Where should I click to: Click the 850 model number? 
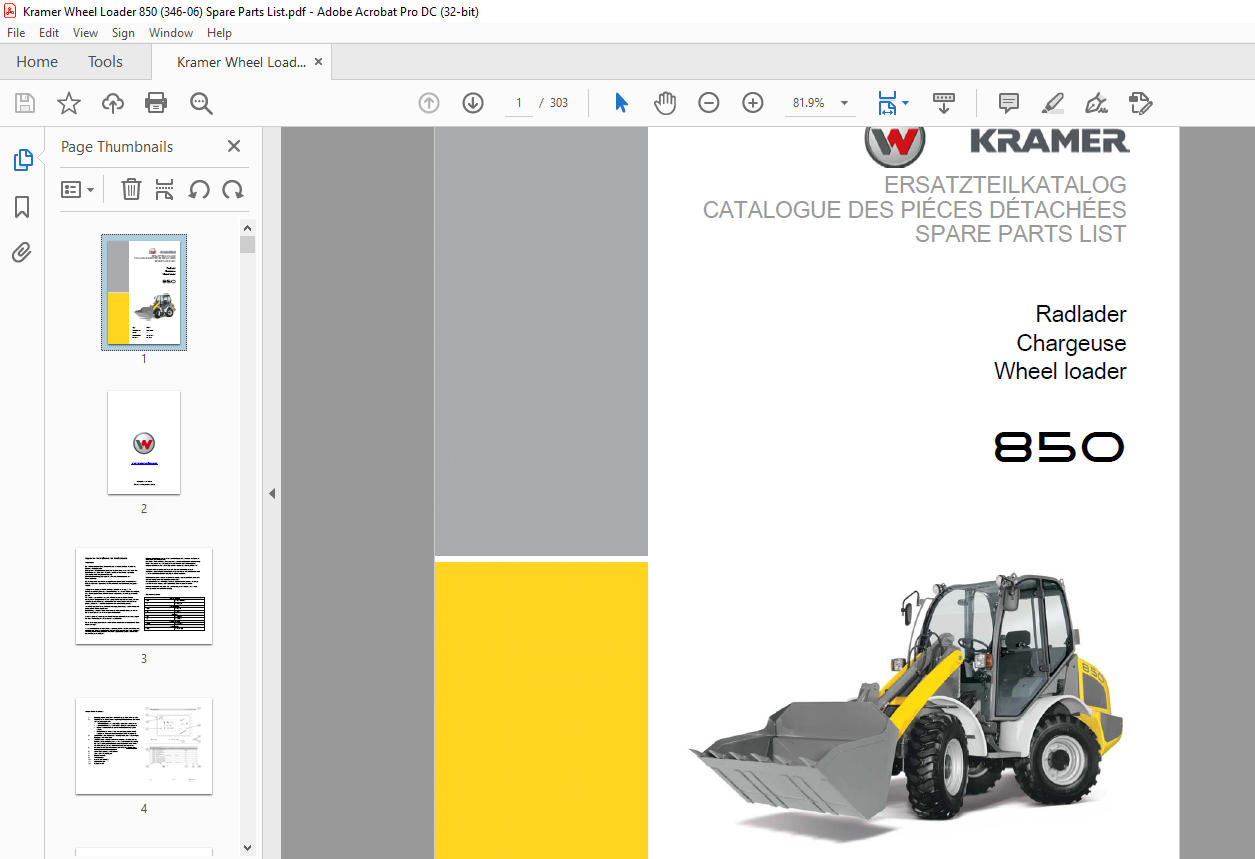click(1060, 447)
